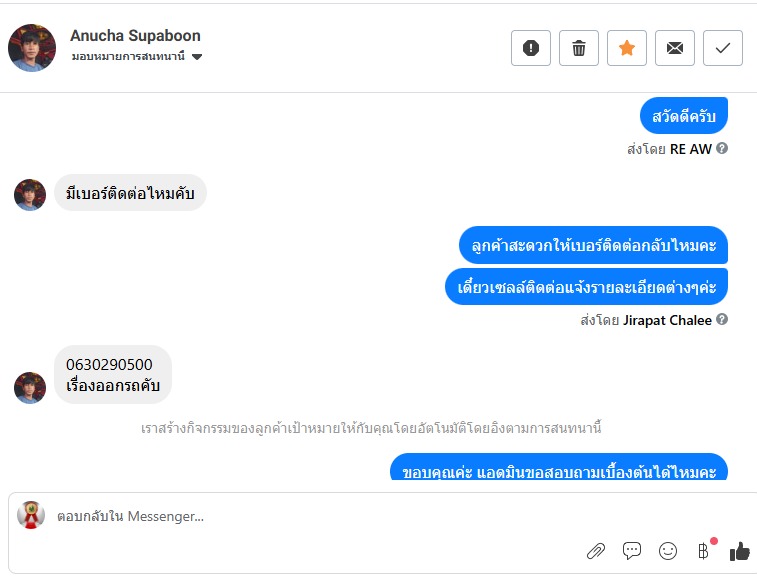Toggle the orange follow-up star
The height and width of the screenshot is (582, 757).
point(627,48)
